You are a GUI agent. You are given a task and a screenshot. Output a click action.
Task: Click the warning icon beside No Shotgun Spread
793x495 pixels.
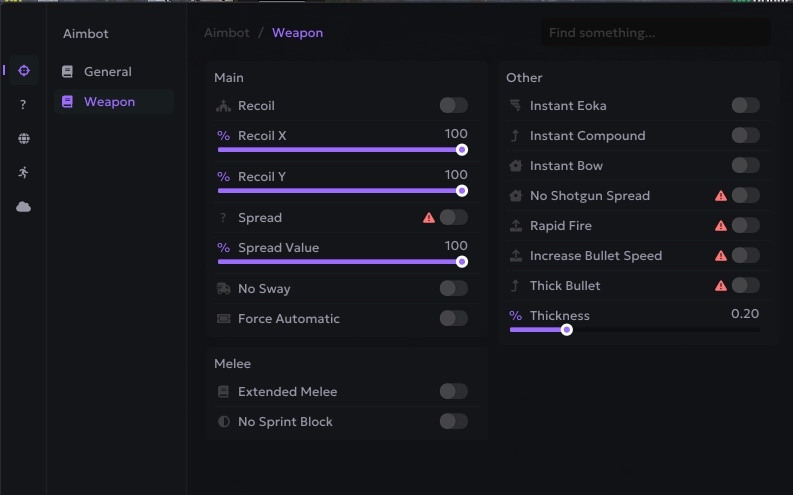click(x=721, y=196)
